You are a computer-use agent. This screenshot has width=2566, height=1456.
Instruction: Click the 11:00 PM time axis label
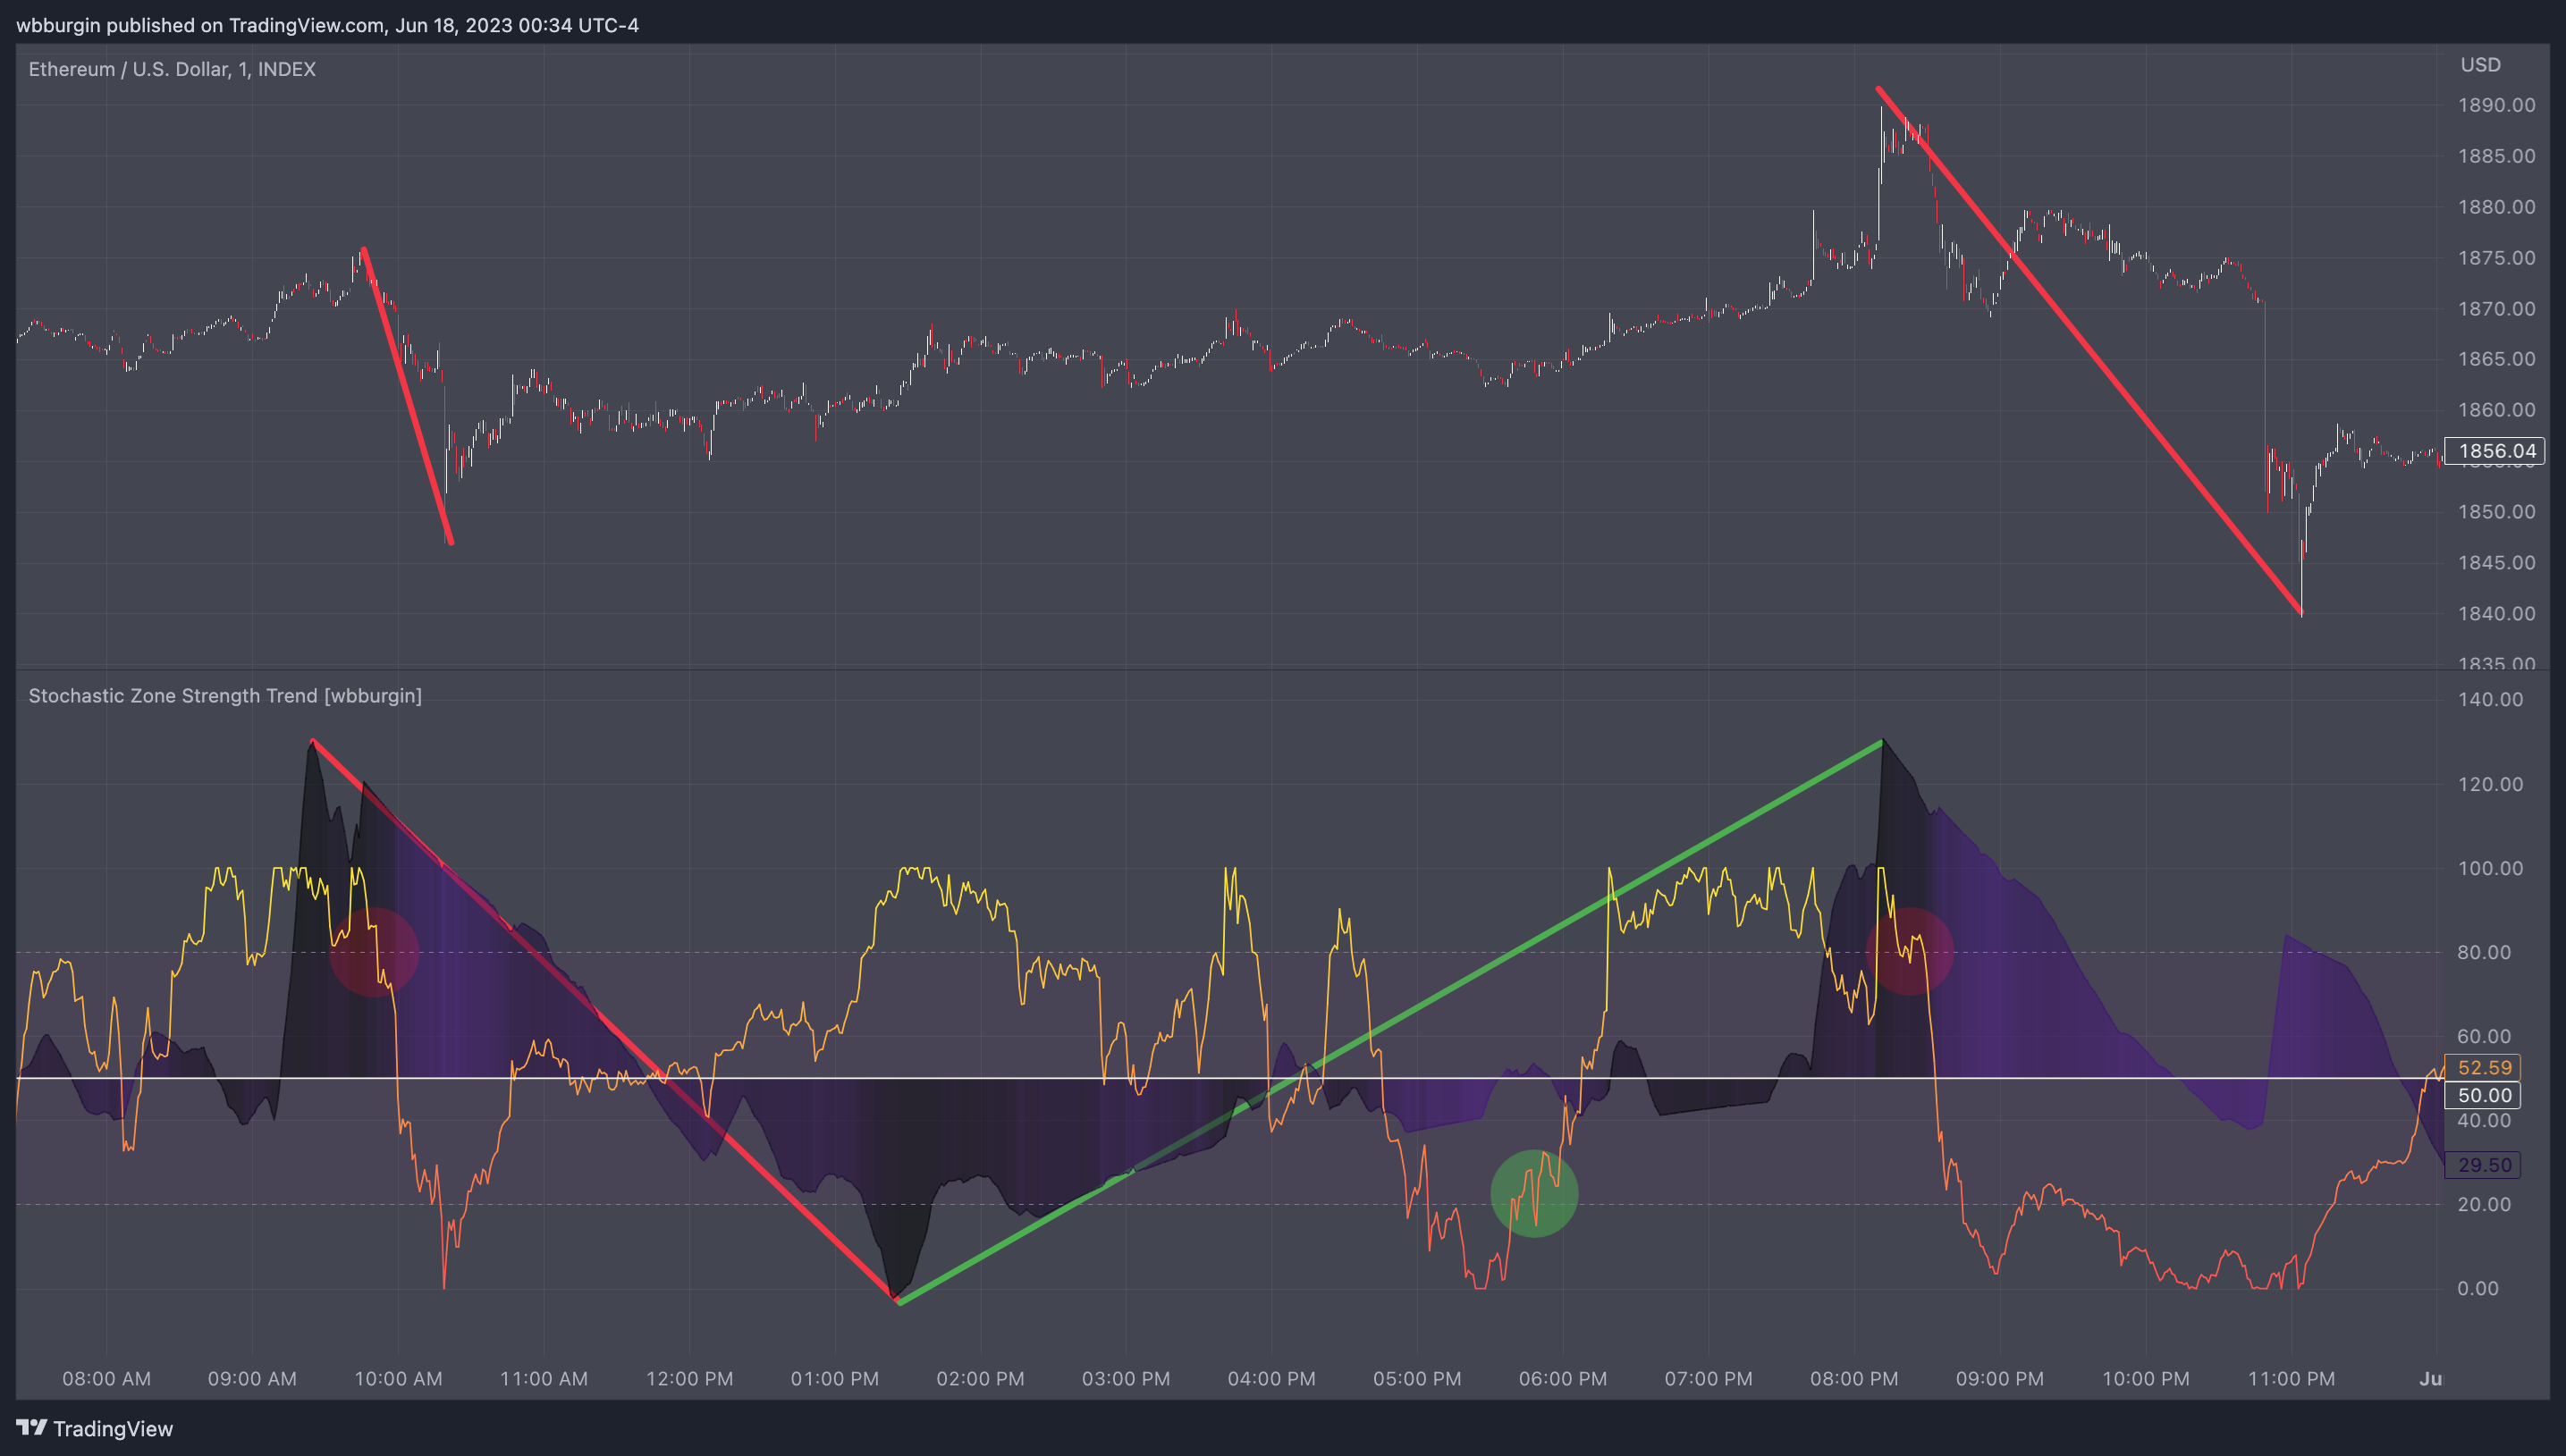pos(2291,1378)
